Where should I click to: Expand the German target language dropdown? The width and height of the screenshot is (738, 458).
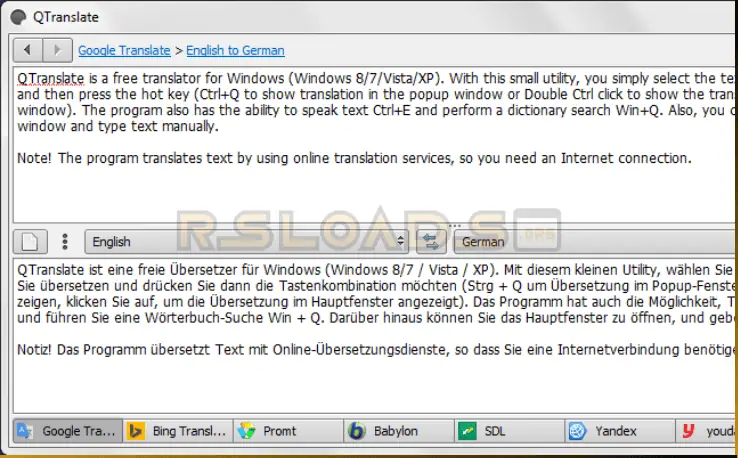click(x=595, y=242)
